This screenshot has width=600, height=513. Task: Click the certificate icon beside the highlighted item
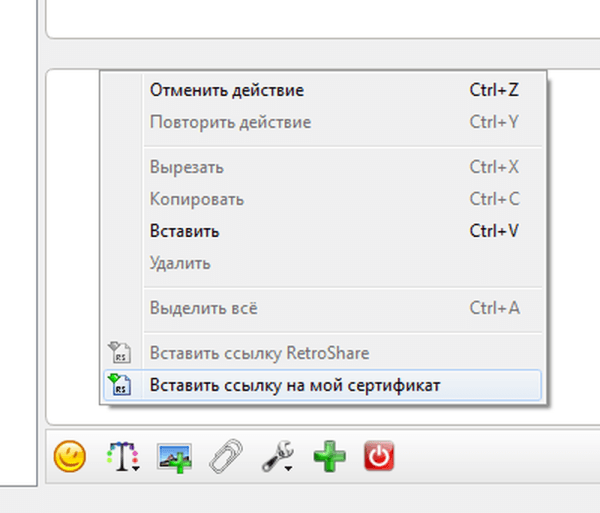(119, 384)
